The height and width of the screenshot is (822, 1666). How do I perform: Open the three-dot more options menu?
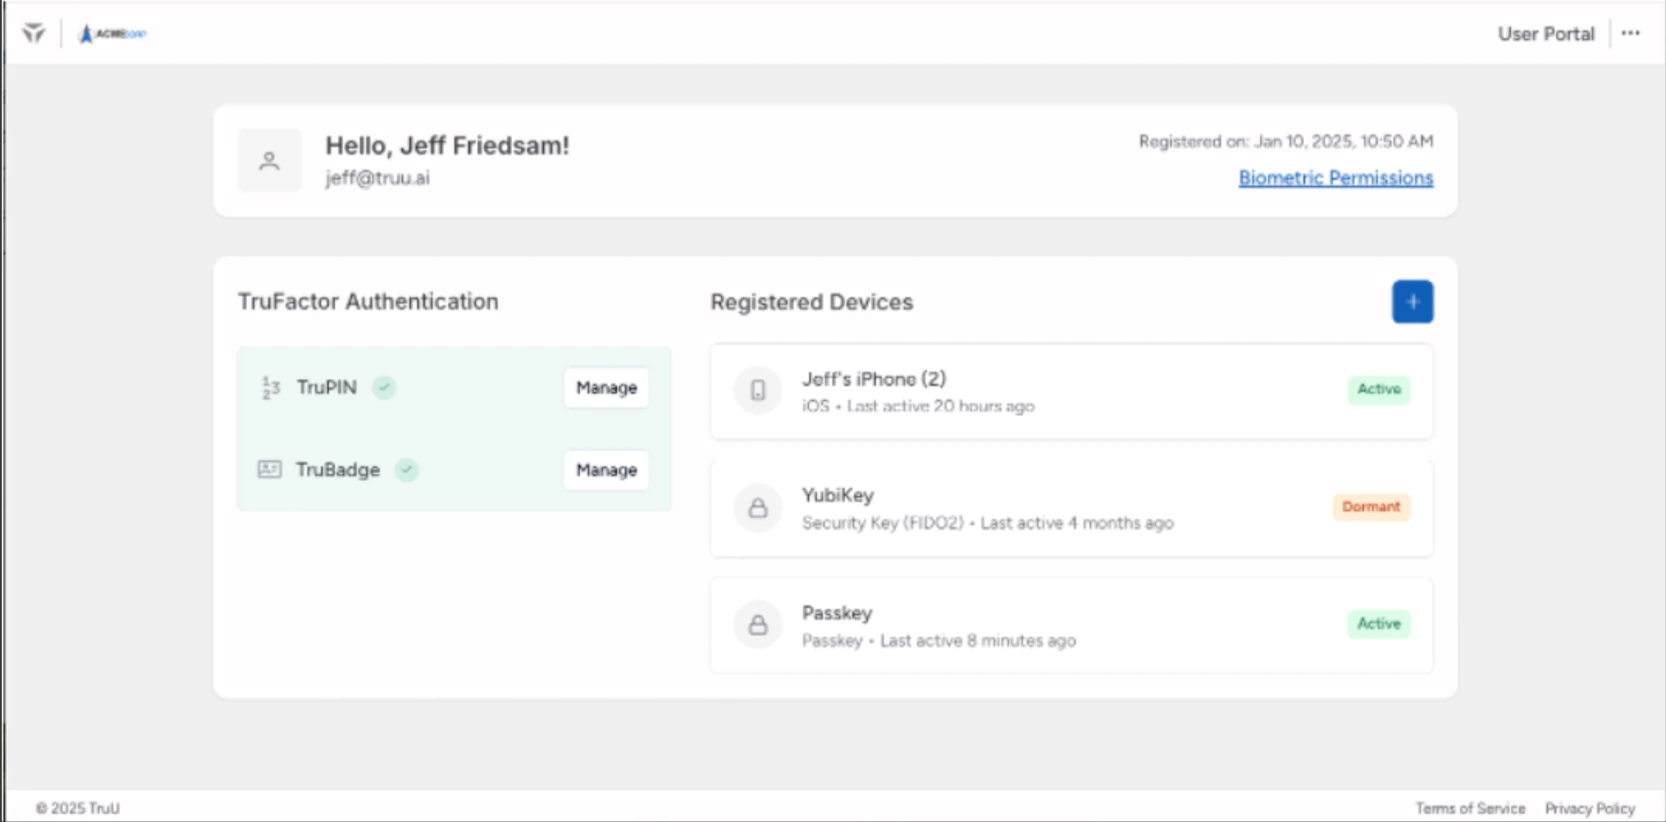(x=1631, y=33)
